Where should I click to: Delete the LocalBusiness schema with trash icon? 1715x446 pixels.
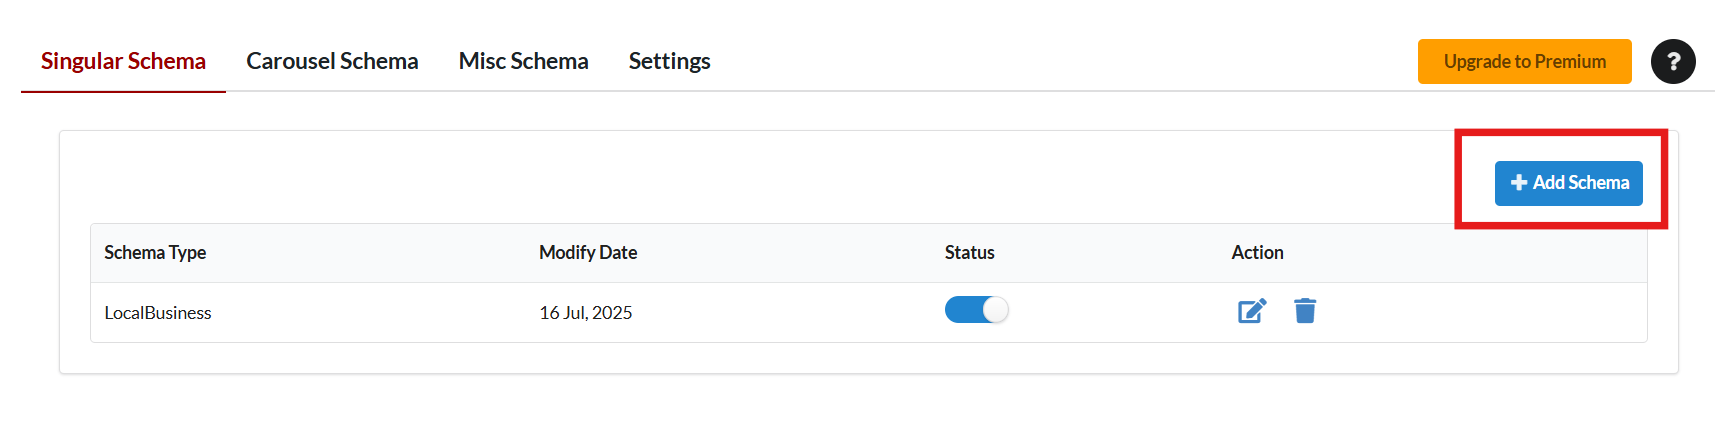coord(1305,311)
